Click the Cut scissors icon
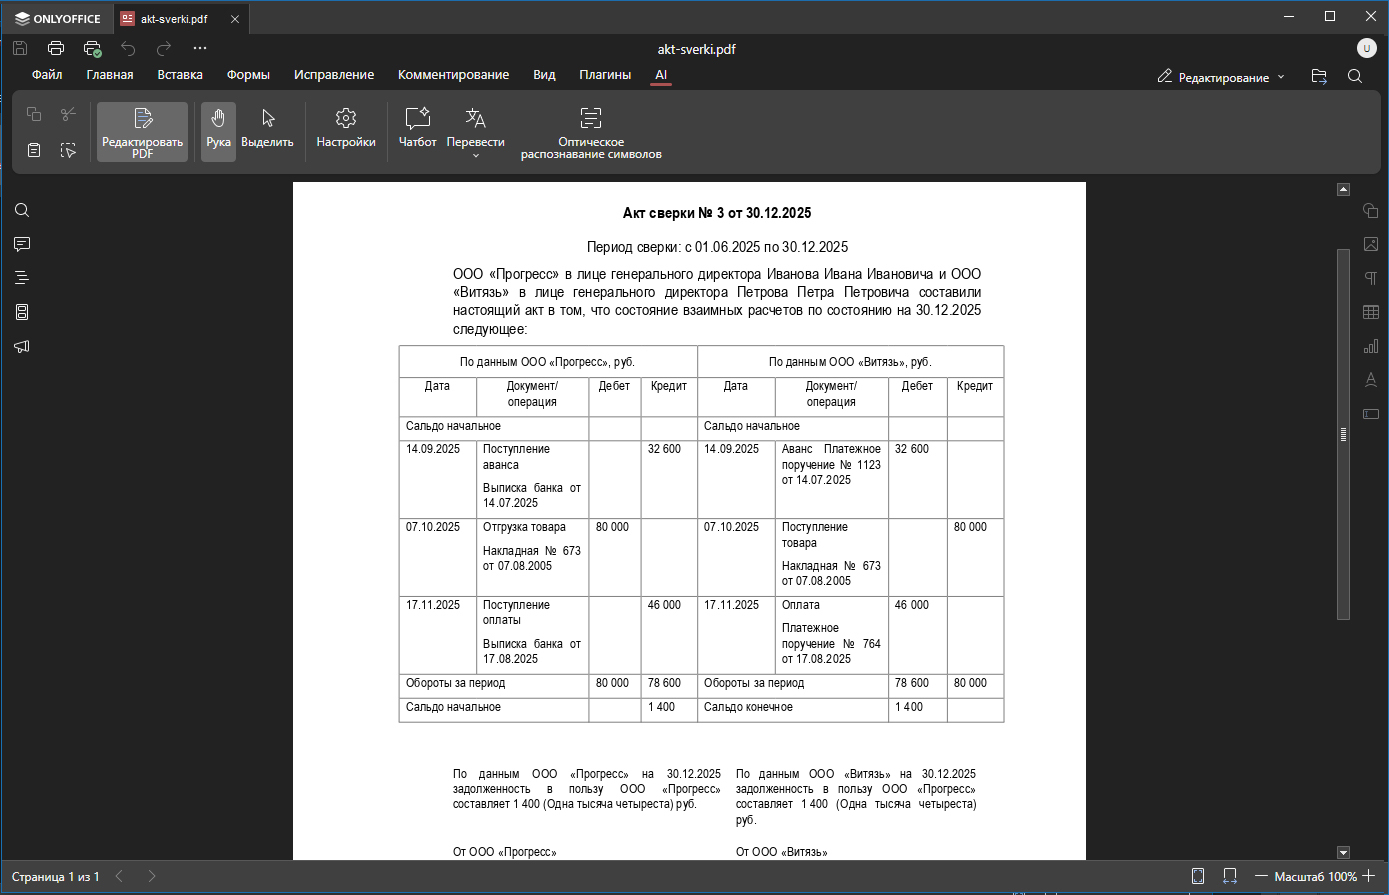The height and width of the screenshot is (895, 1389). click(x=68, y=114)
